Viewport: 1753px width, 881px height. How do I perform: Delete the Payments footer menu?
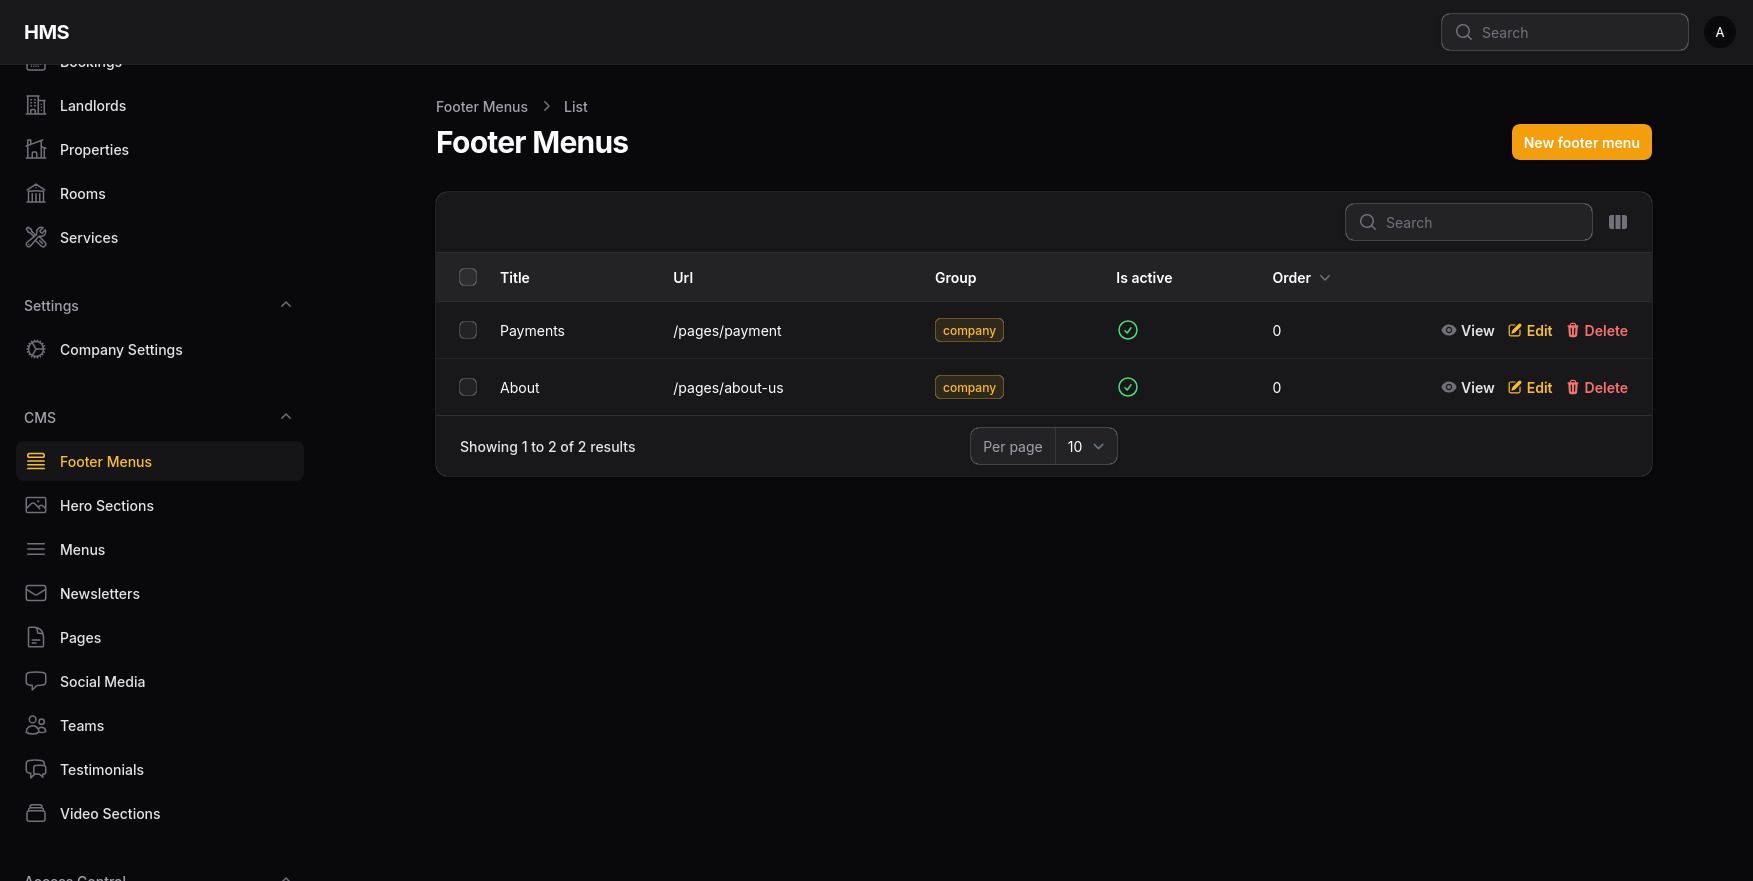point(1597,330)
